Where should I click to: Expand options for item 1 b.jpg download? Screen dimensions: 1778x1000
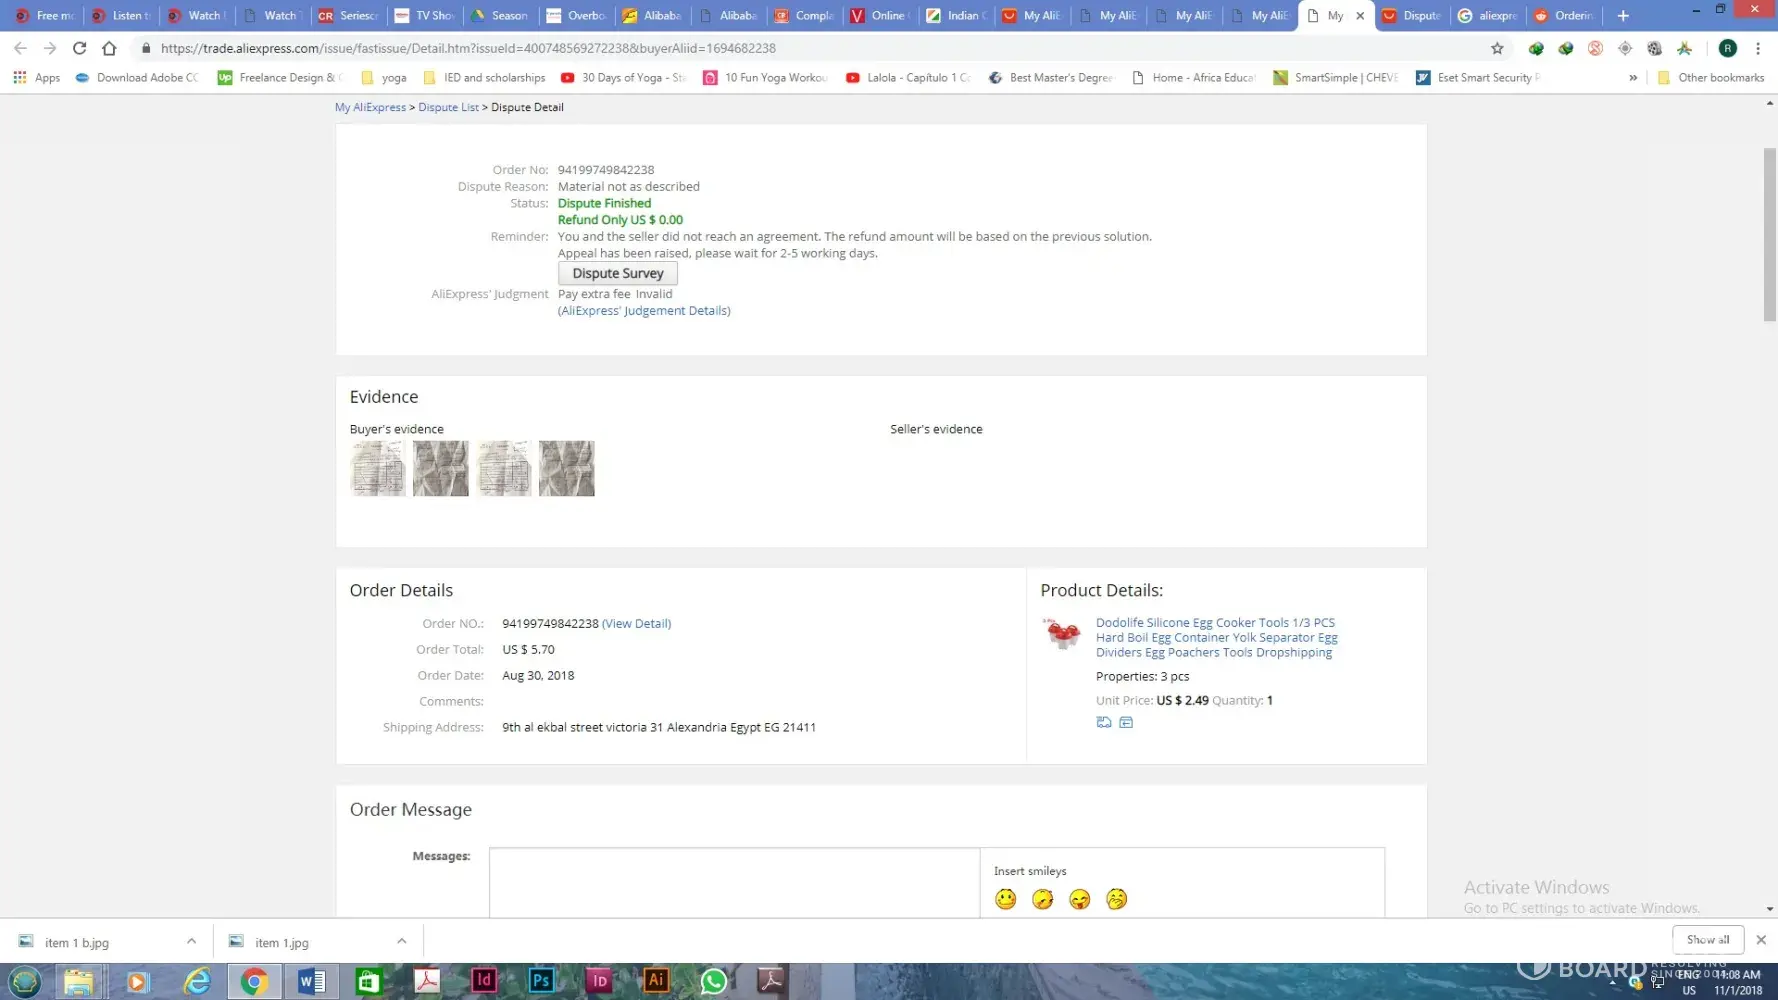[x=191, y=941]
